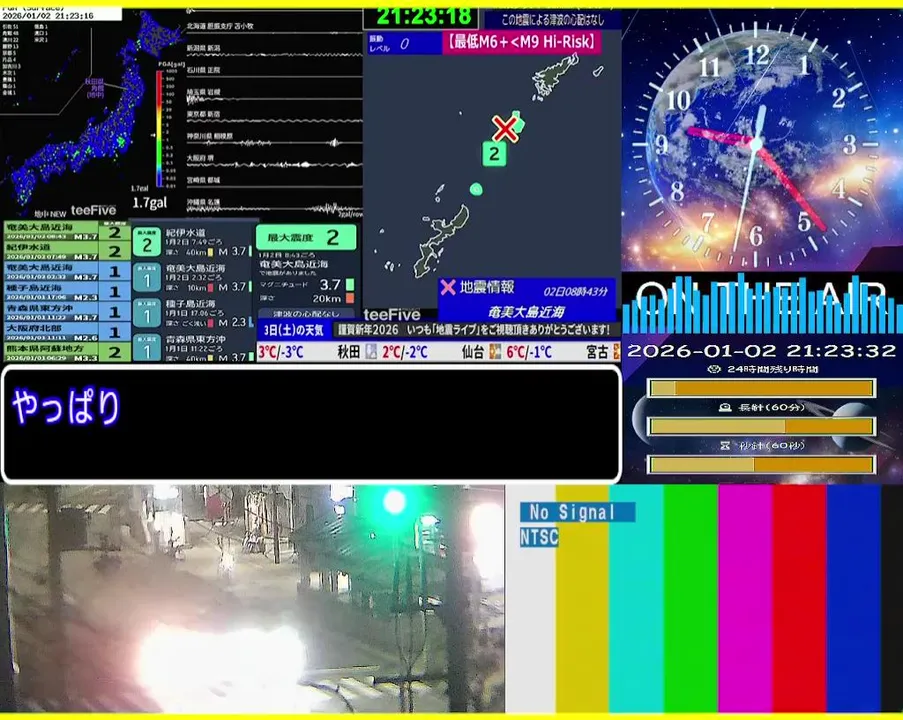This screenshot has width=903, height=720.
Task: Click the blue color bar in test pattern
Action: coord(853,599)
